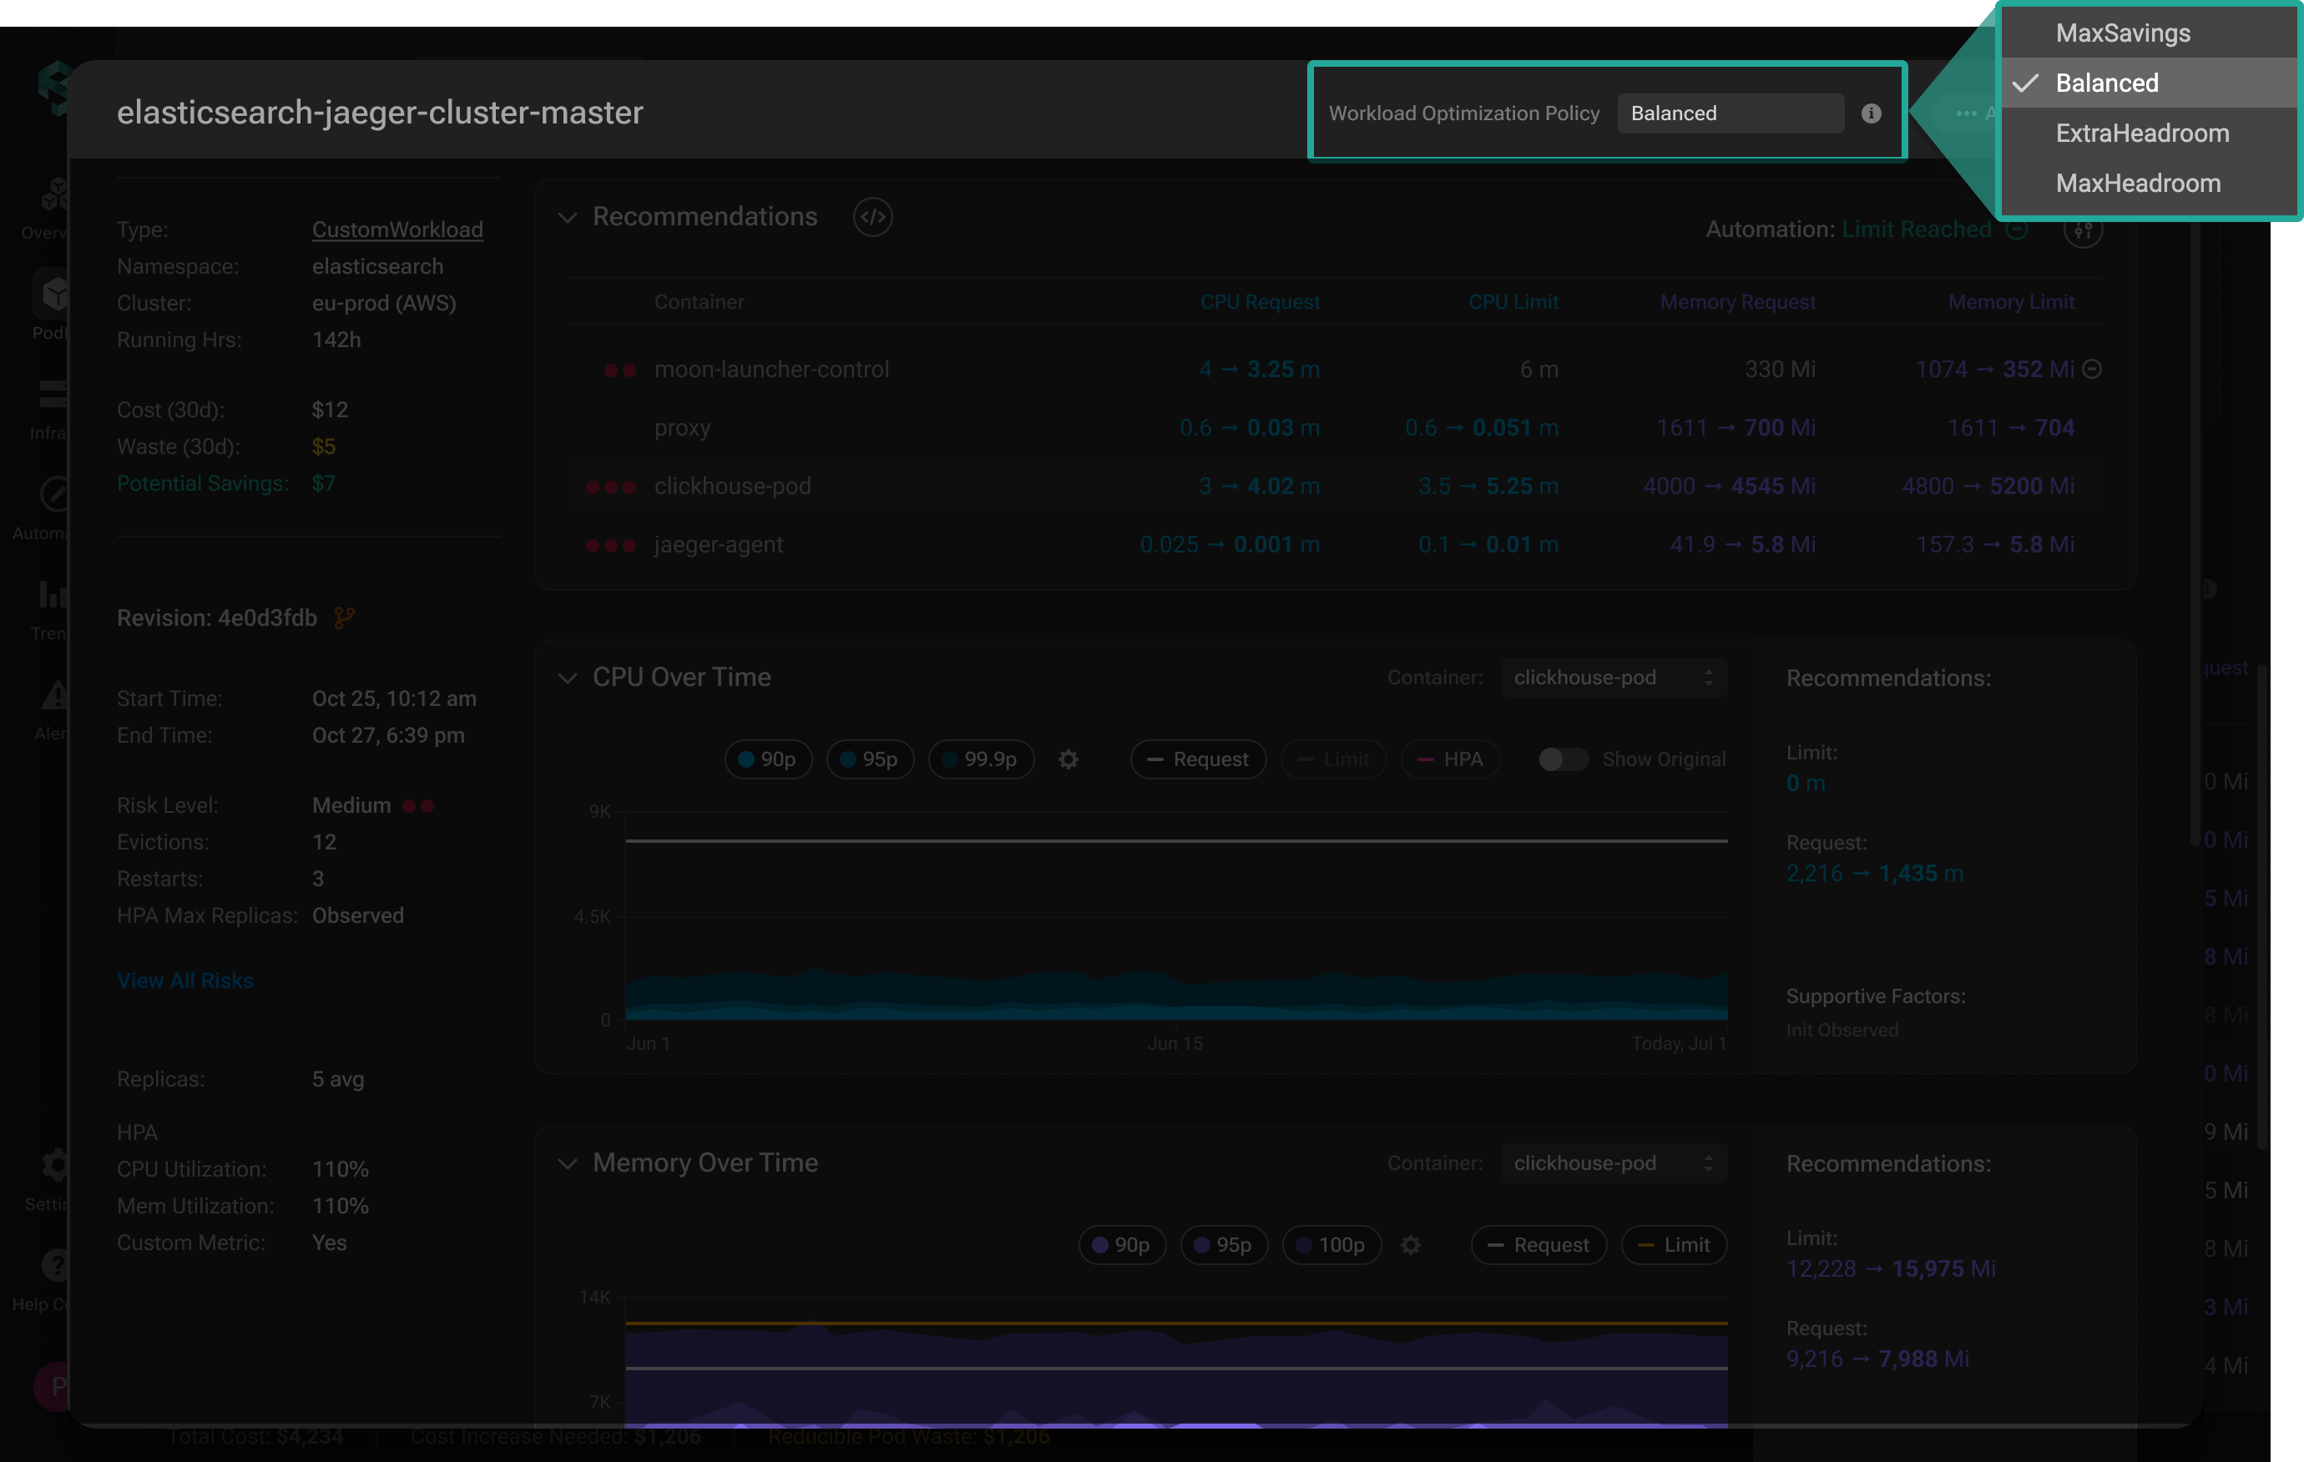2304x1462 pixels.
Task: Toggle the 90p CPU percentile series
Action: pos(768,759)
